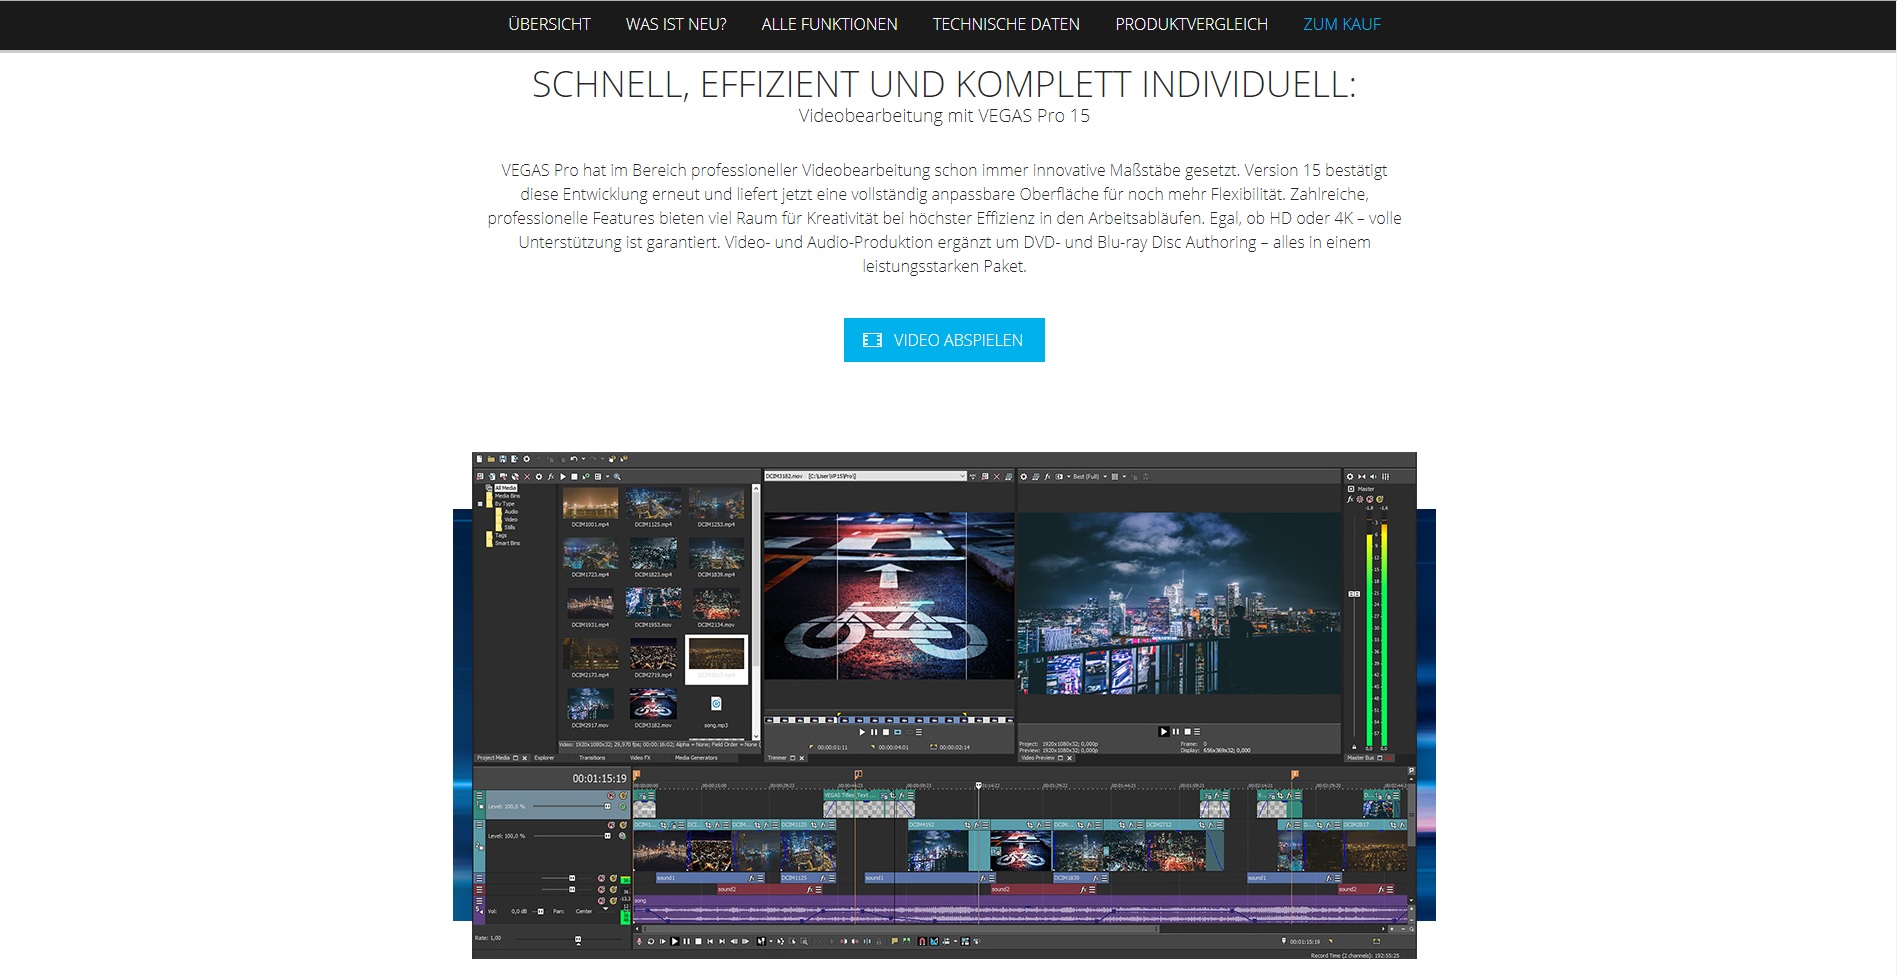Select the Smart Bins folder
The image size is (1897, 975).
507,543
